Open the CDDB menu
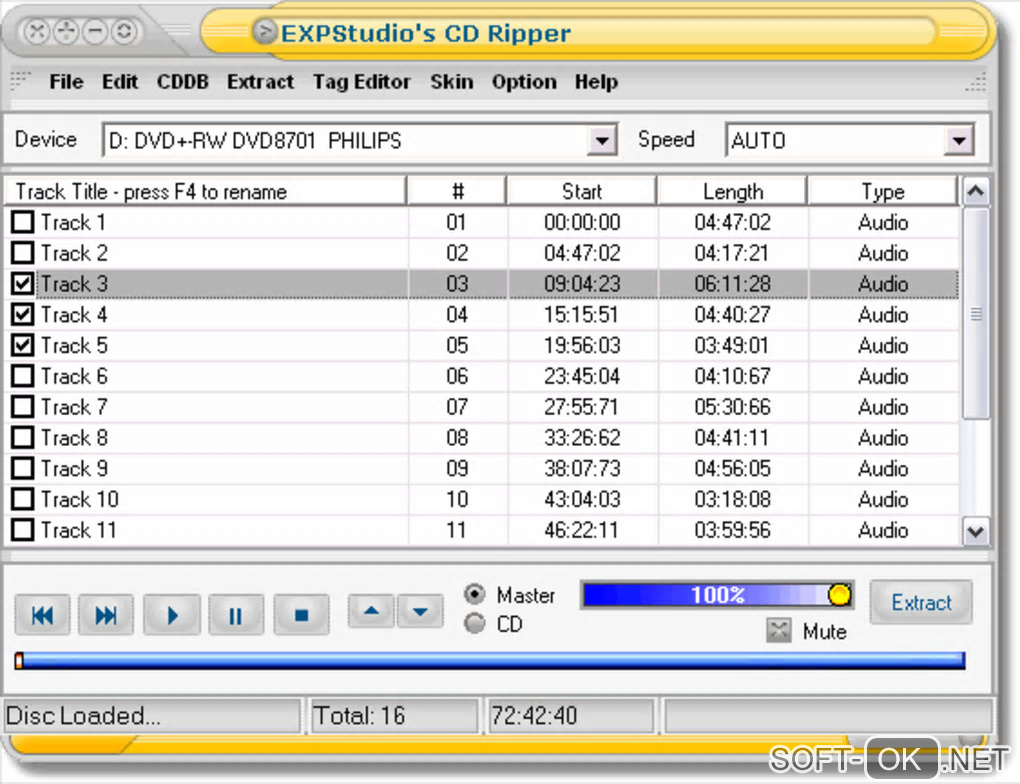 183,82
